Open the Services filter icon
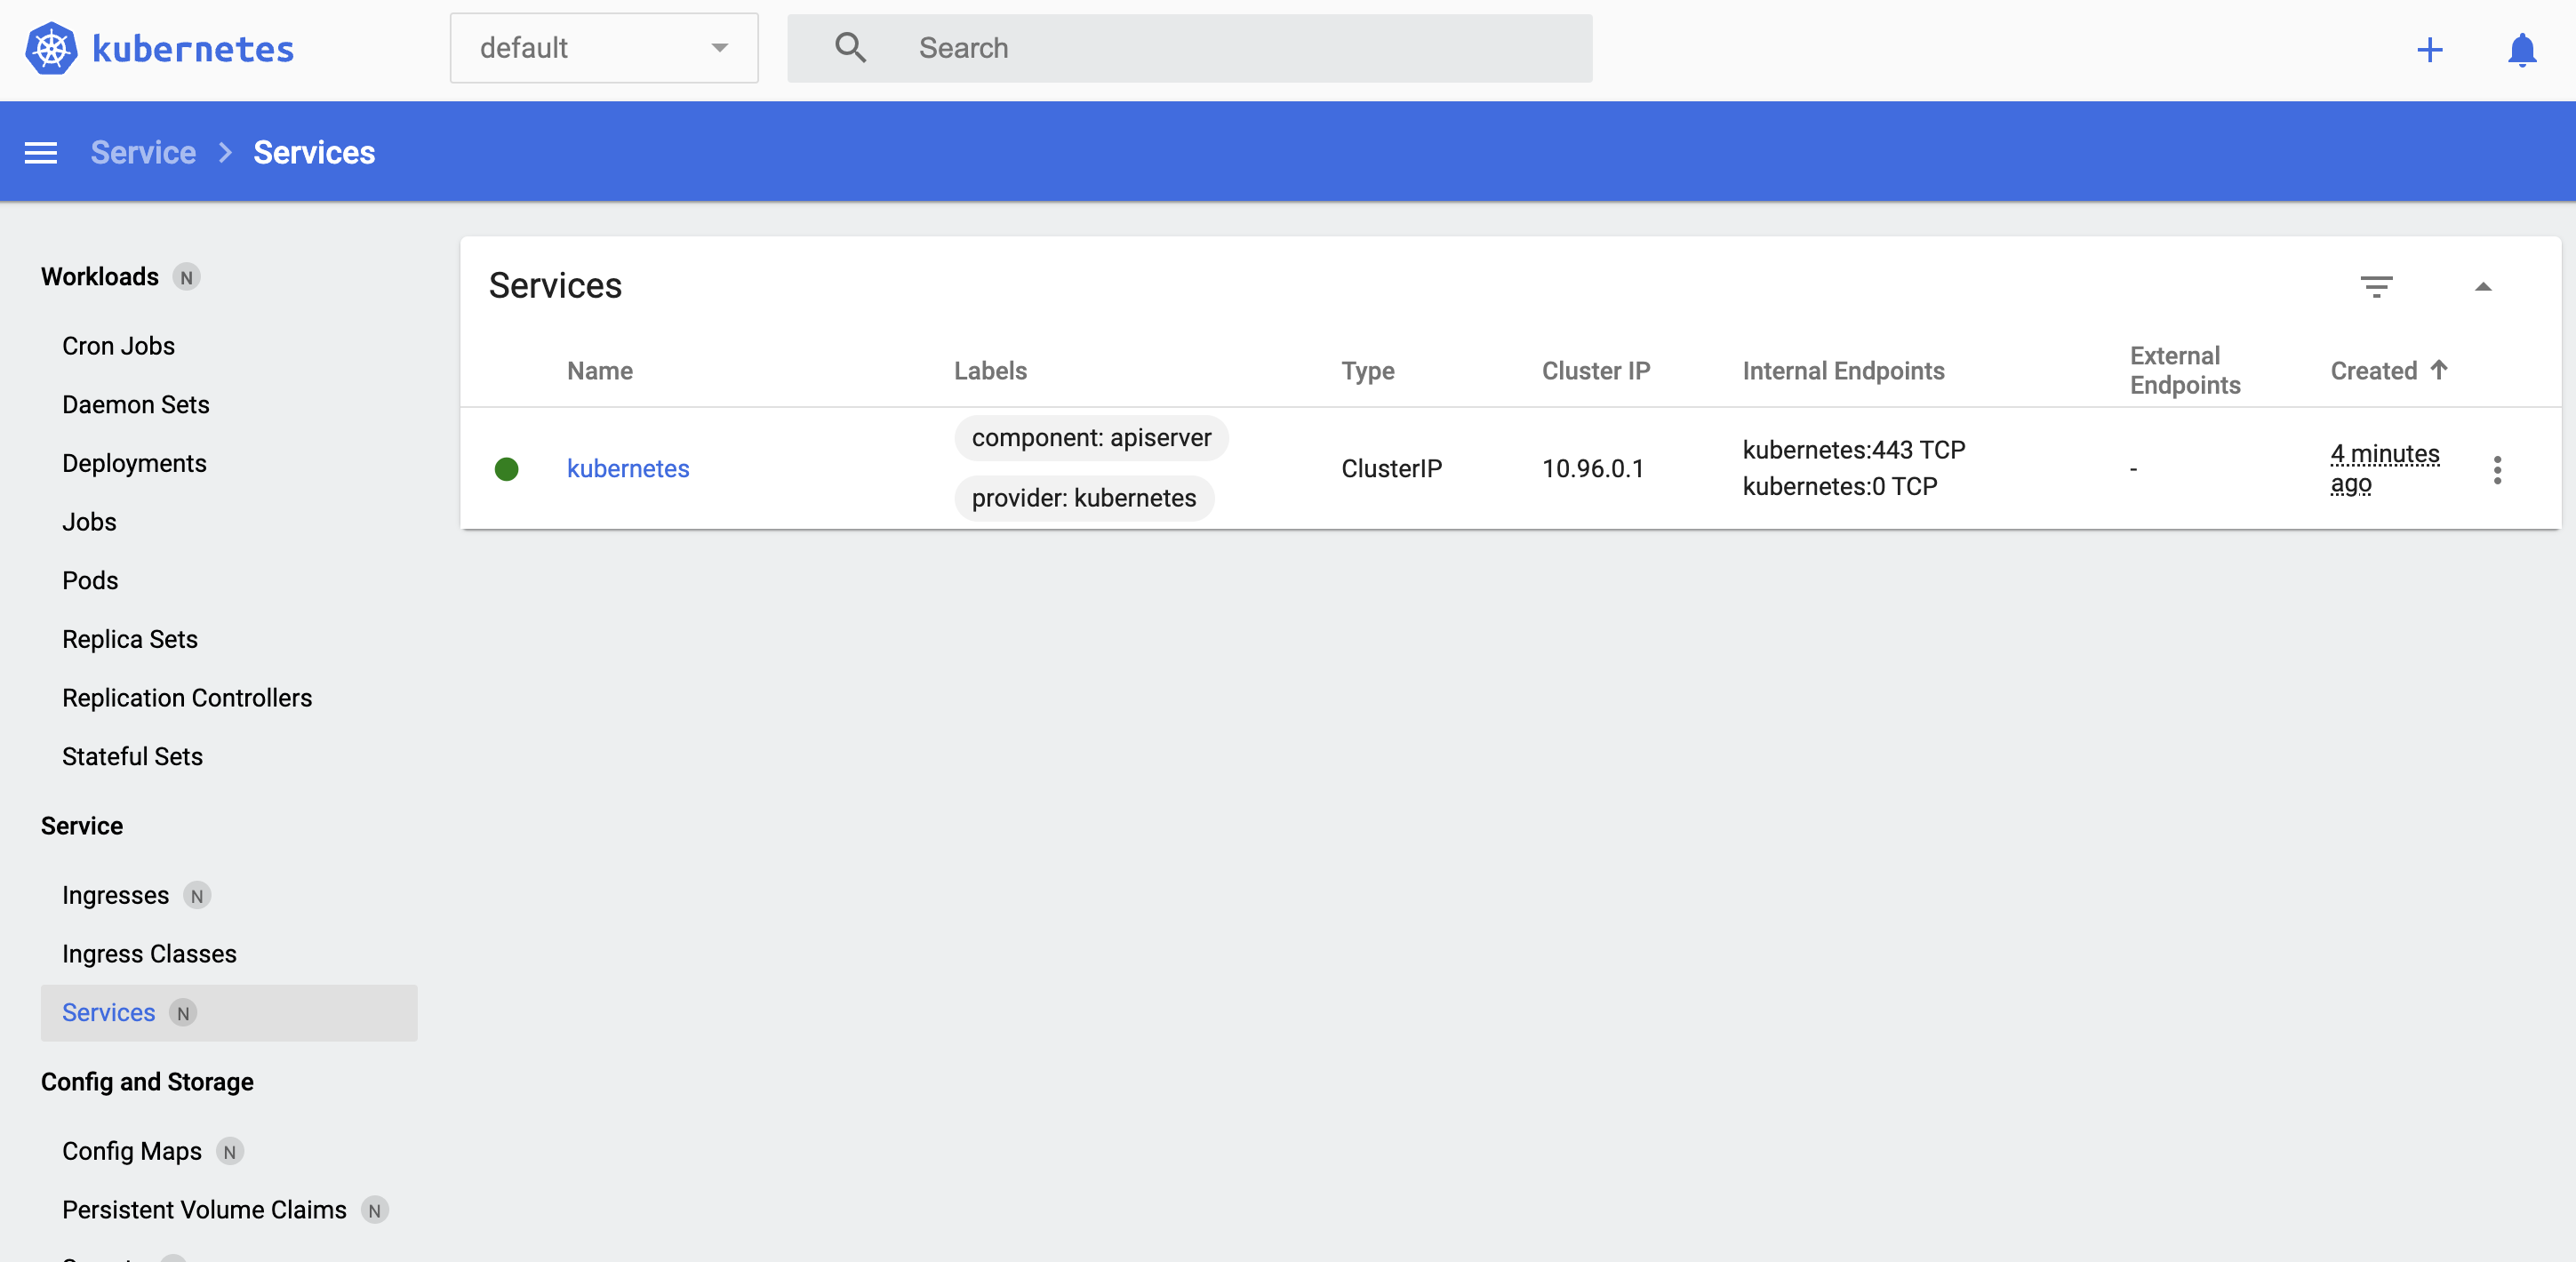 tap(2376, 287)
